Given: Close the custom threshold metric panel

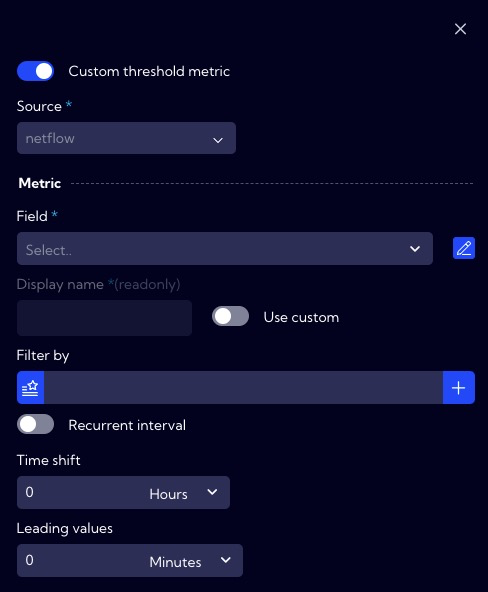Looking at the screenshot, I should click(460, 29).
